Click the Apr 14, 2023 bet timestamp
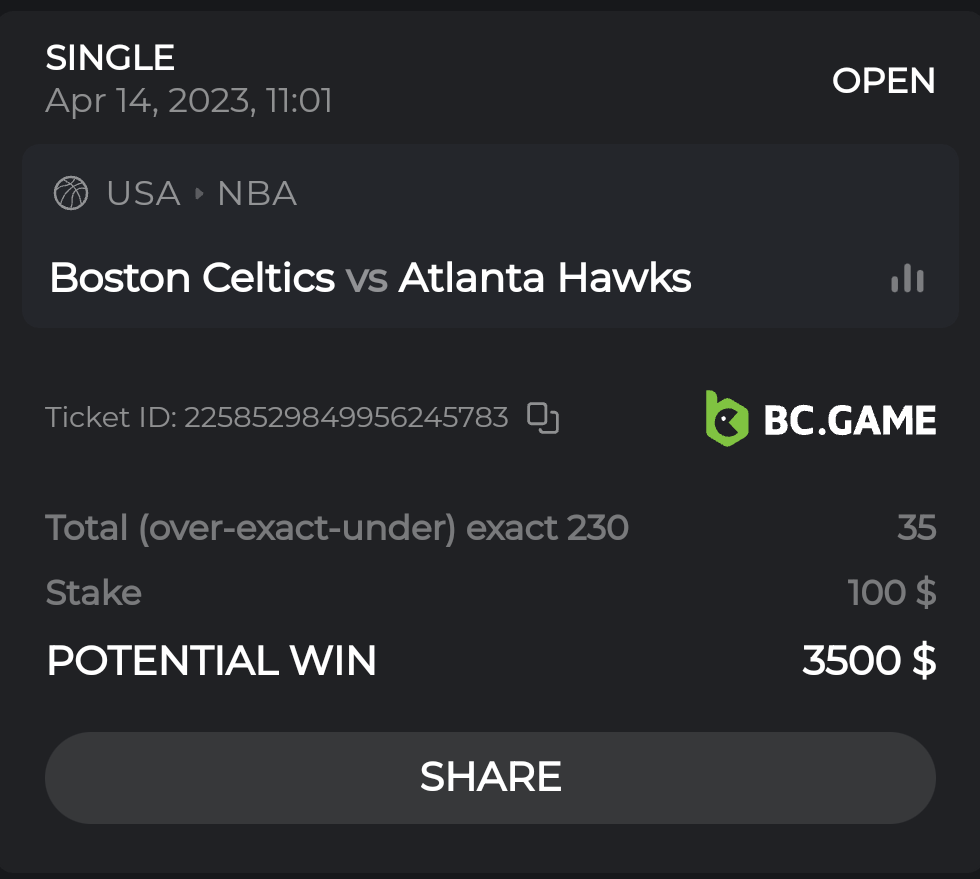 [x=189, y=101]
